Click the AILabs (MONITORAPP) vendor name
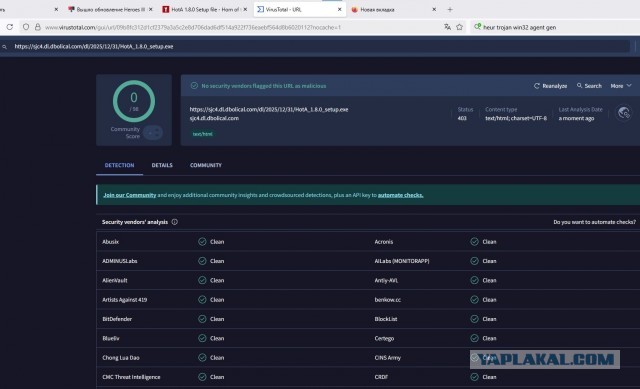Image resolution: width=640 pixels, height=389 pixels. (402, 261)
